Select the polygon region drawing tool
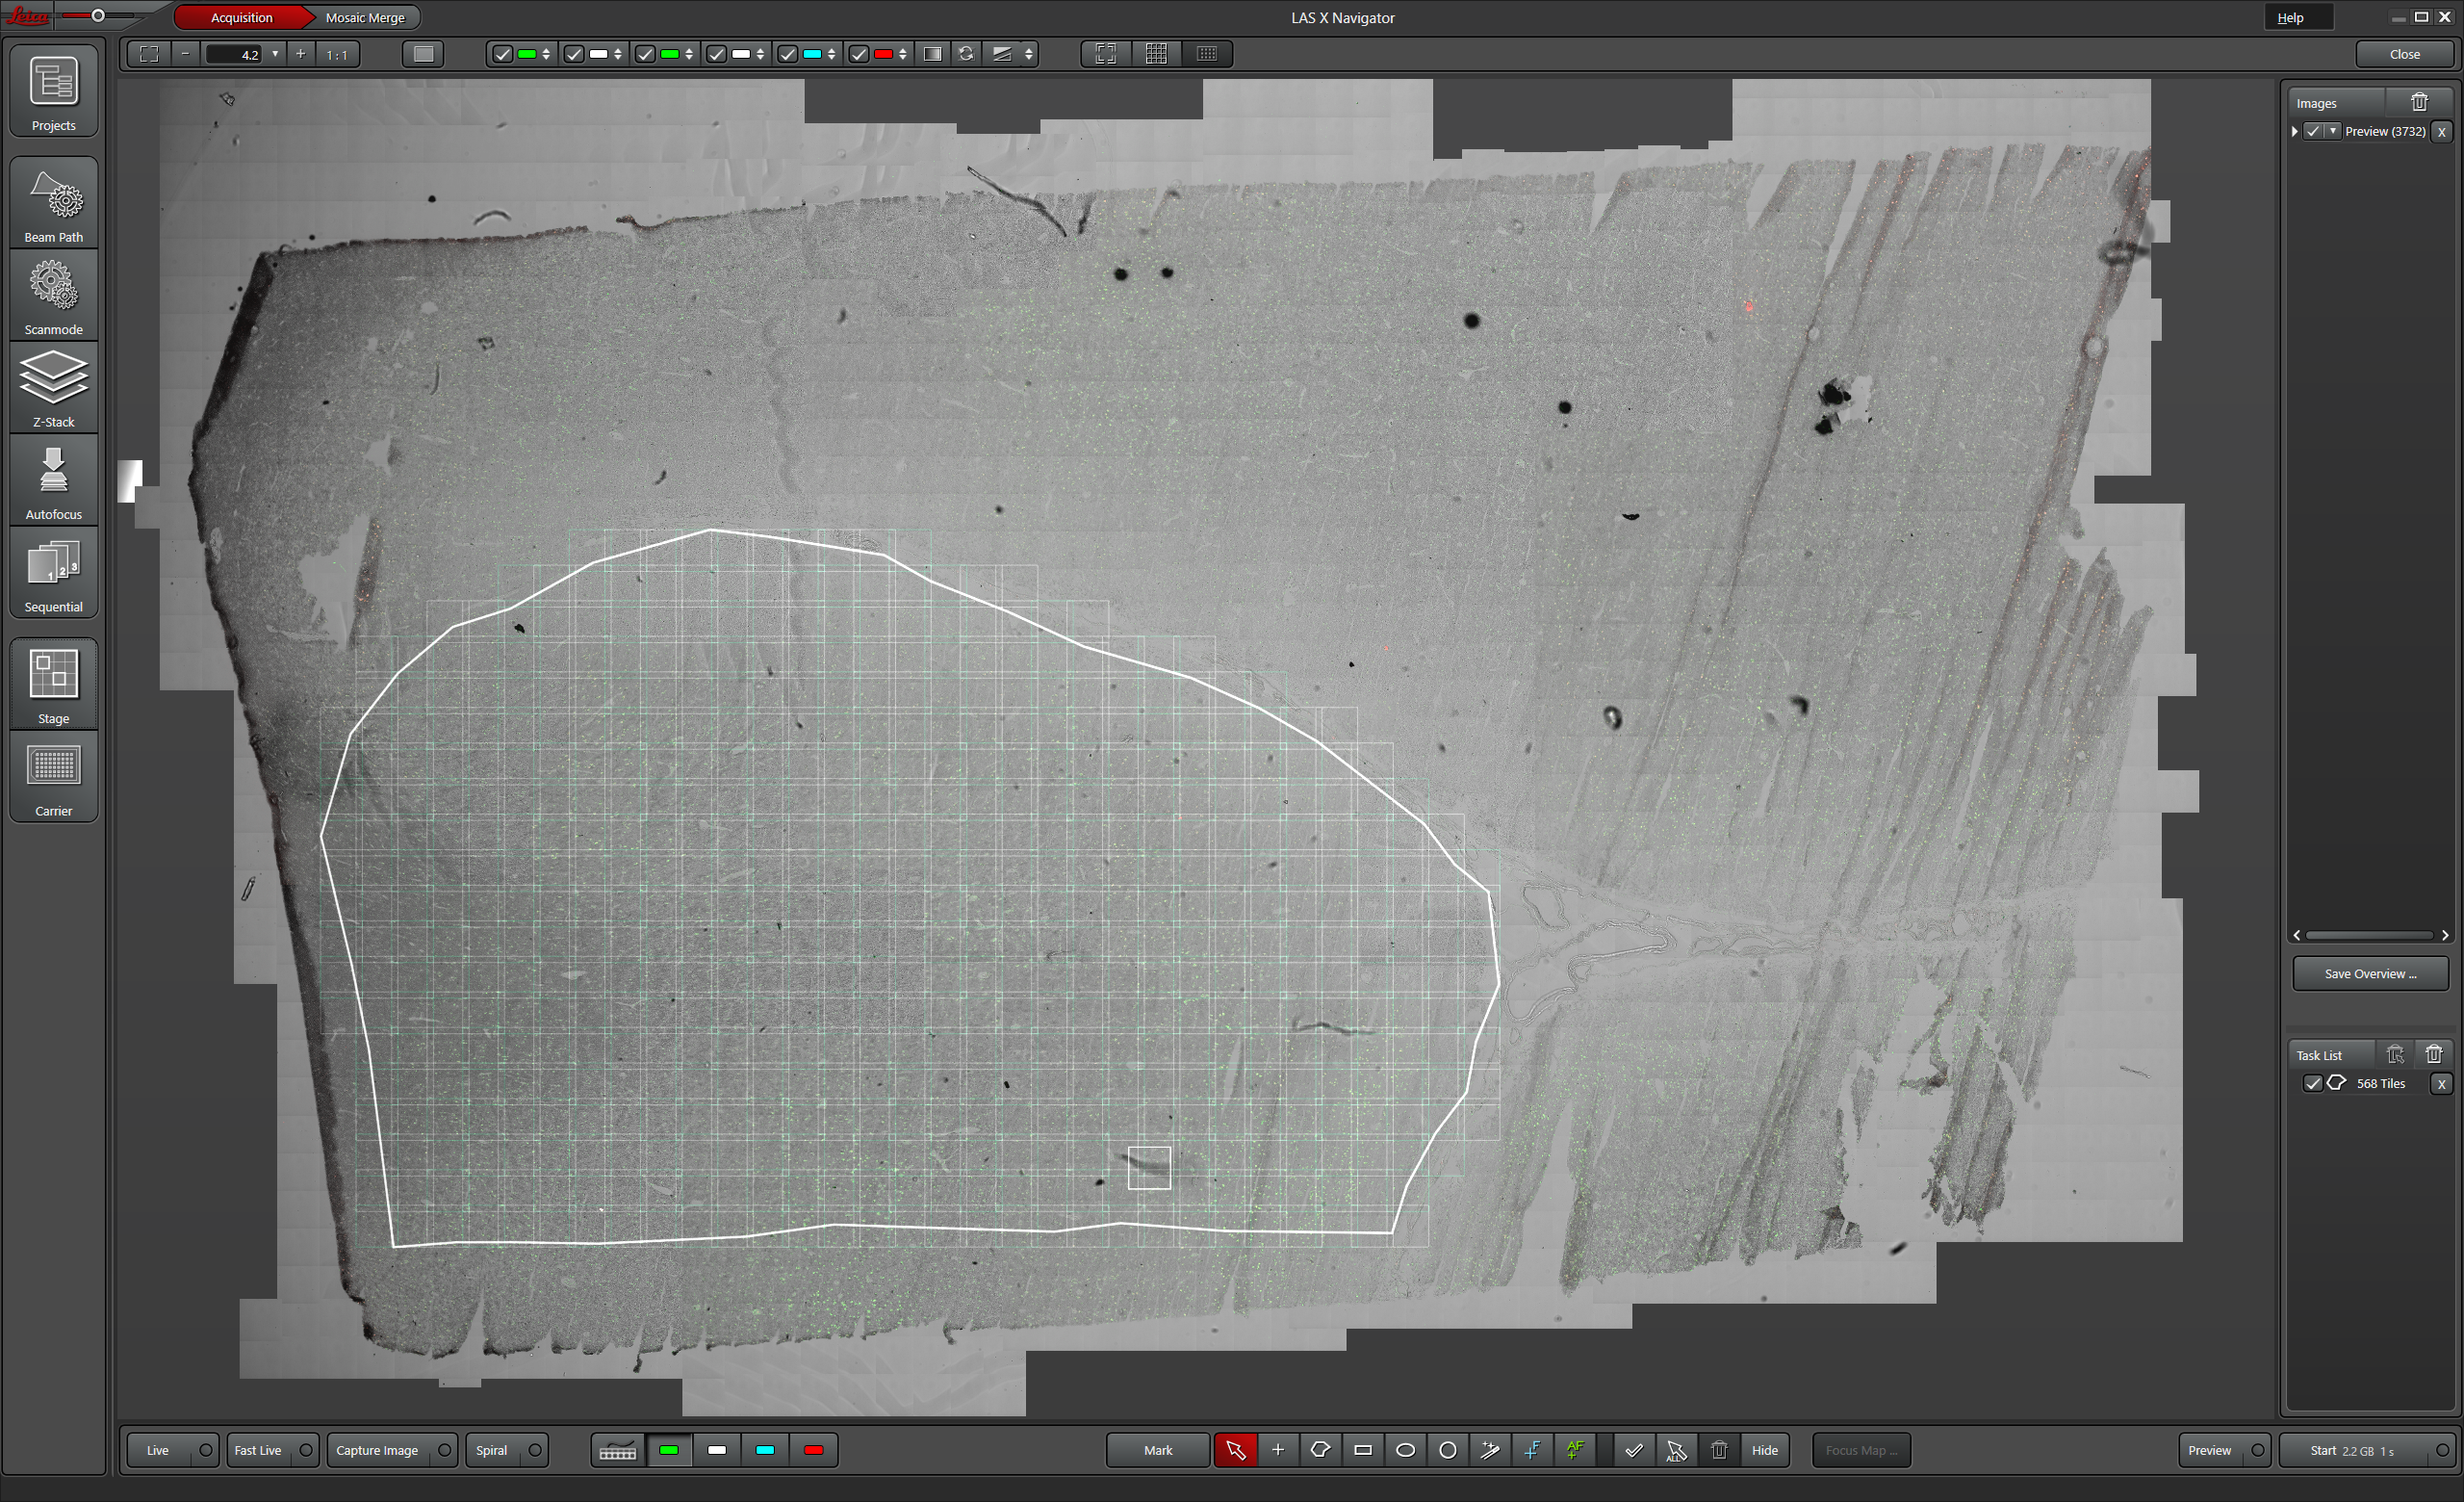Viewport: 2464px width, 1502px height. pos(1320,1450)
